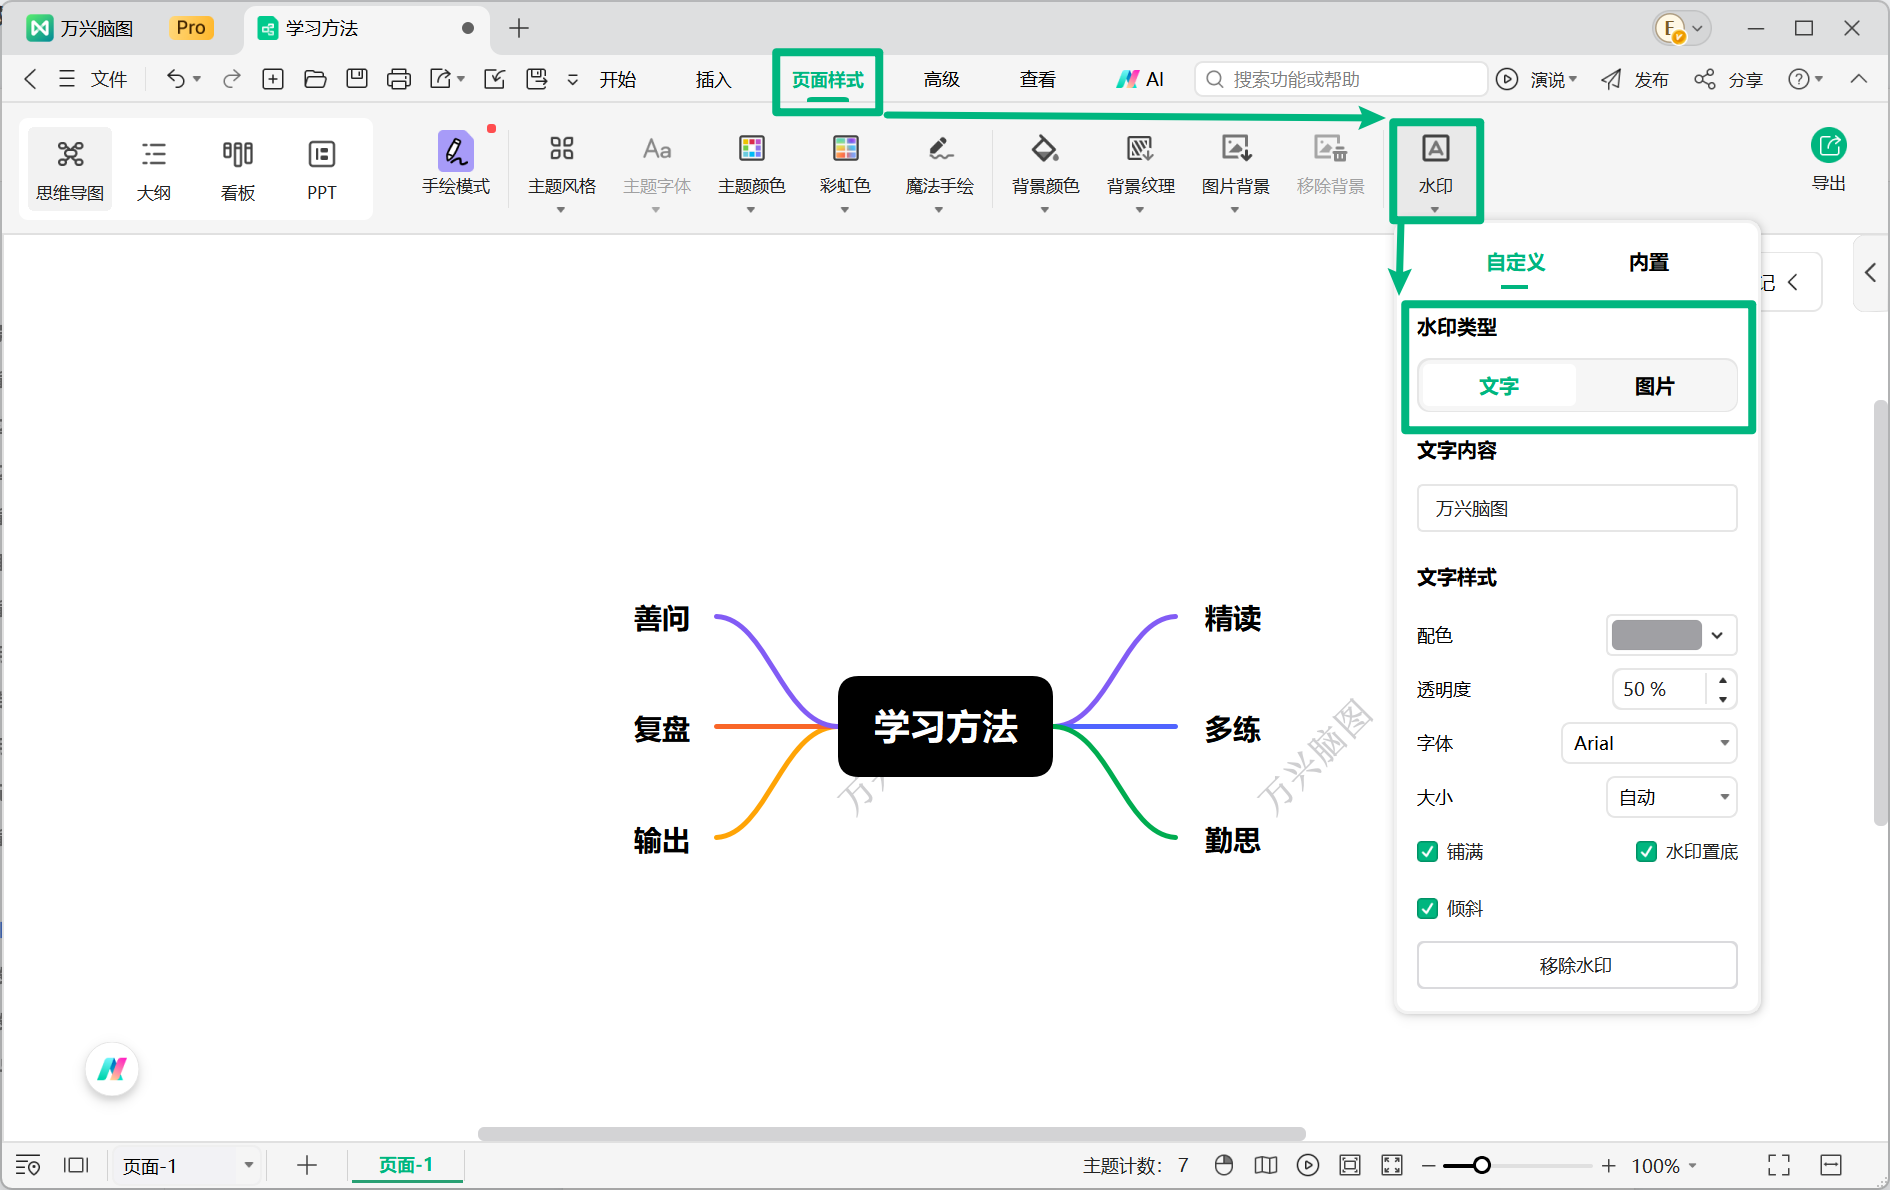
Task: Click the zoom slider handle
Action: click(1481, 1165)
